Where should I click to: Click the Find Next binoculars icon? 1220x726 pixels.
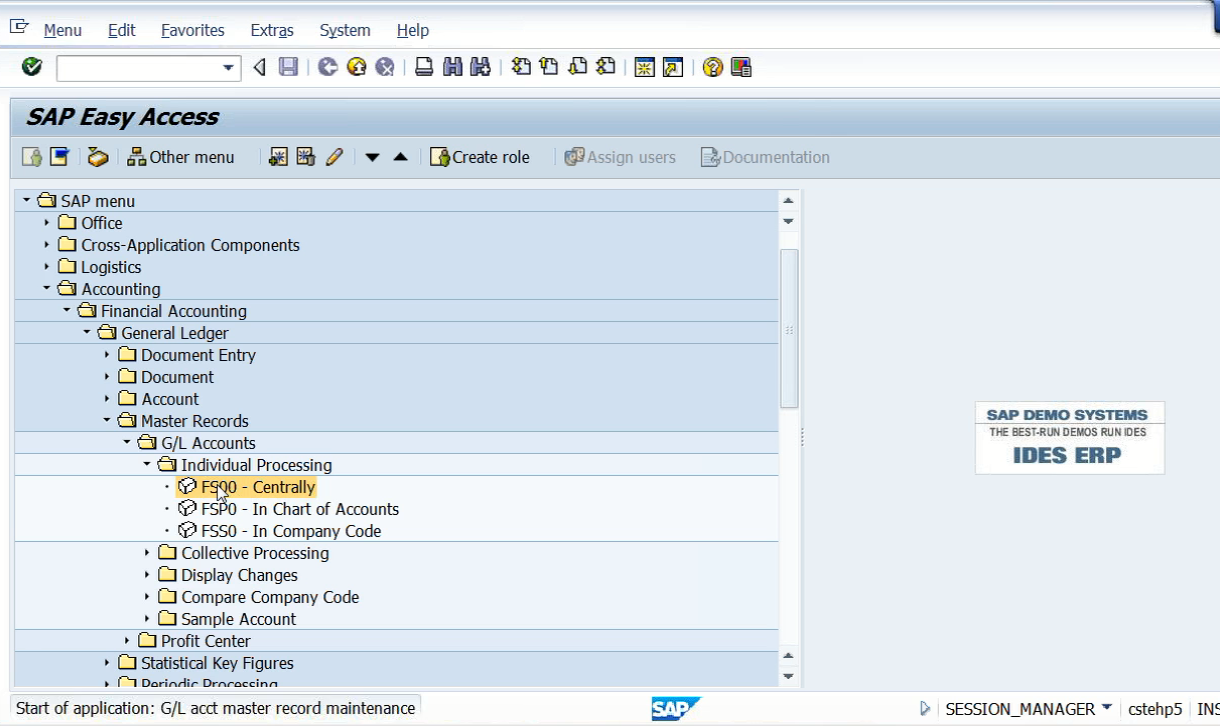point(480,67)
